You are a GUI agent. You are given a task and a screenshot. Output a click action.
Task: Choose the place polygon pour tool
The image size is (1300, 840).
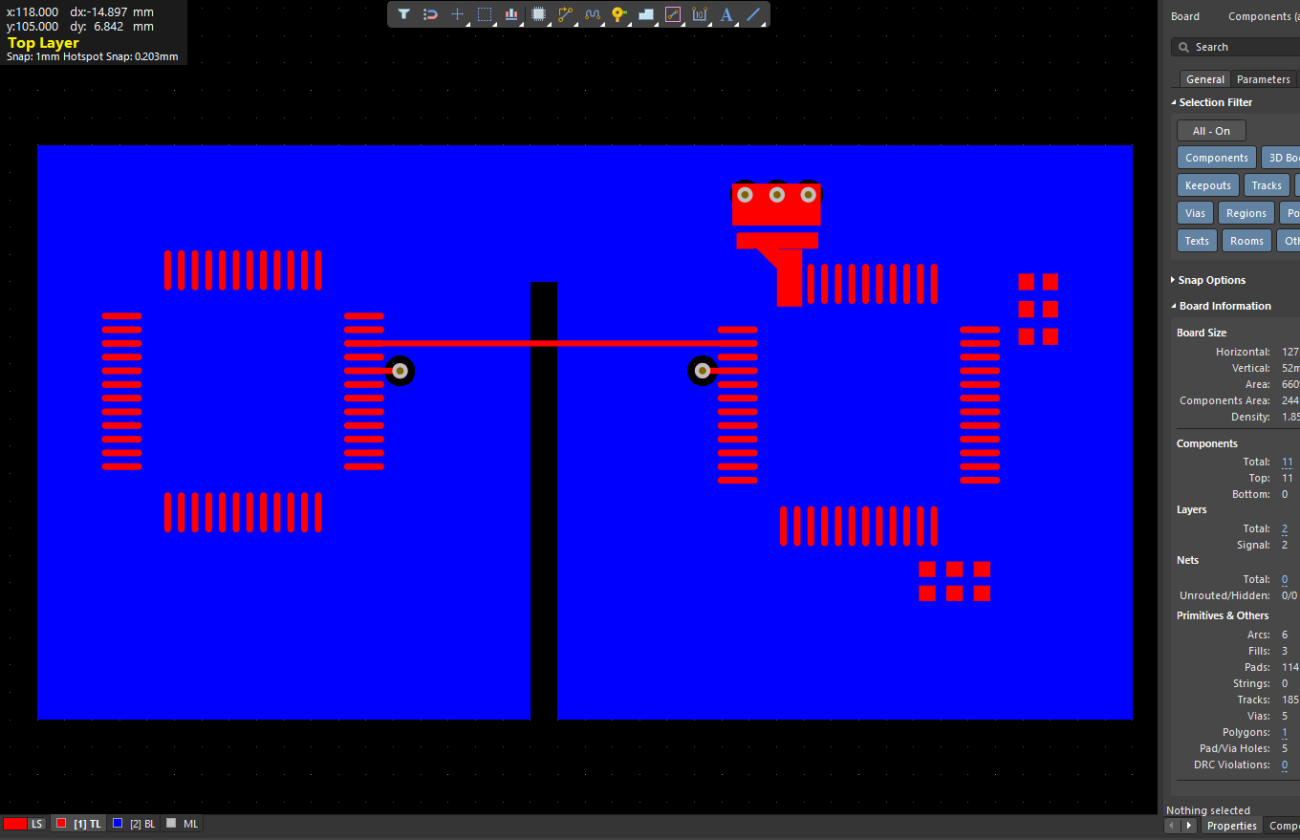(x=646, y=14)
